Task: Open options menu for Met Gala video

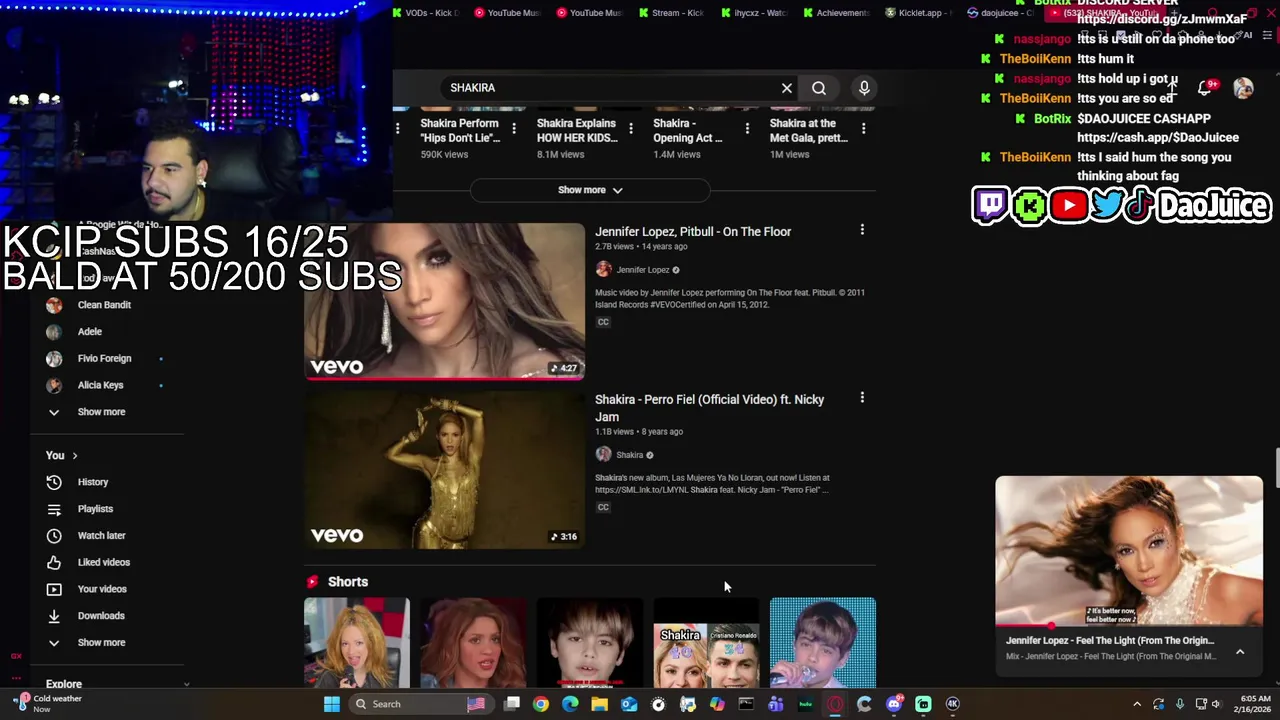Action: (x=863, y=128)
